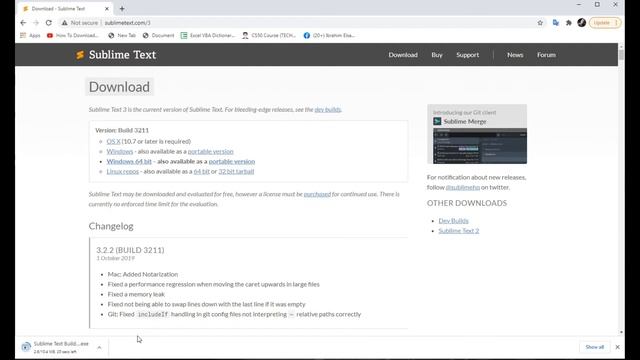640x360 pixels.
Task: Open the Sublime Text 2 link
Action: tap(459, 231)
